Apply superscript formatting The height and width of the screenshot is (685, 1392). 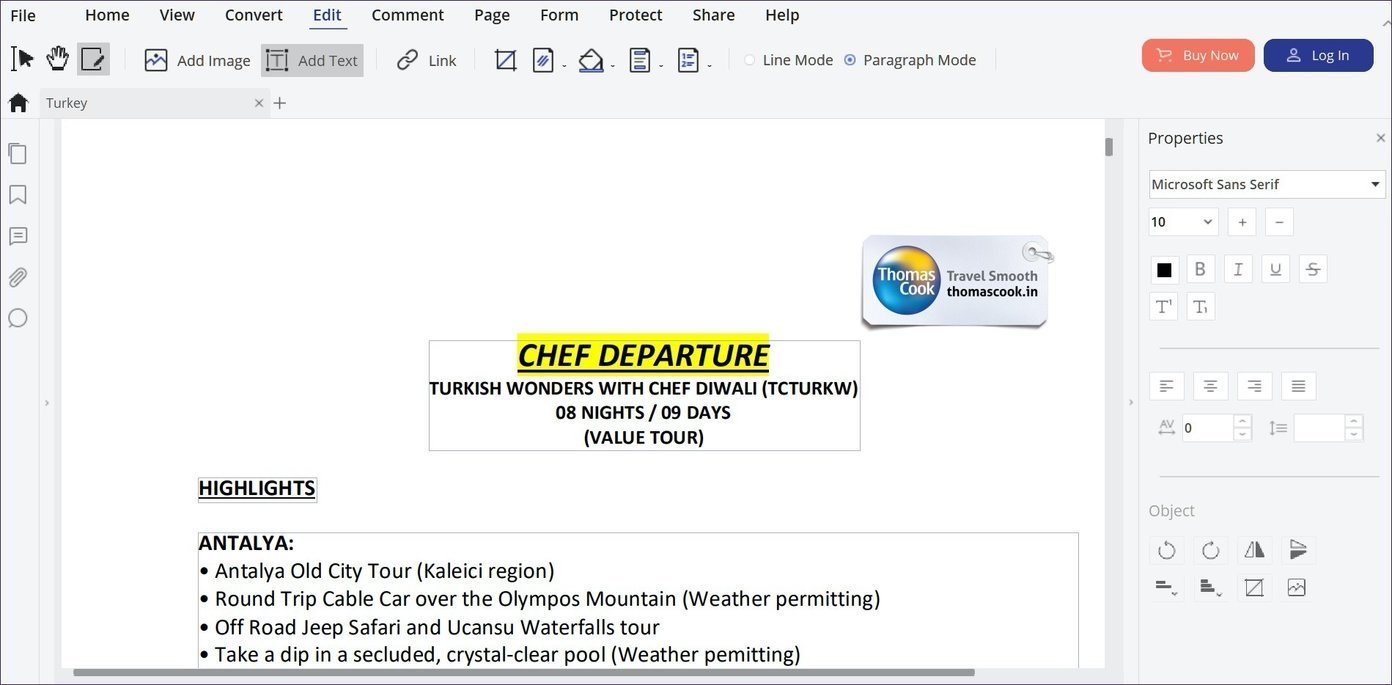click(x=1164, y=307)
